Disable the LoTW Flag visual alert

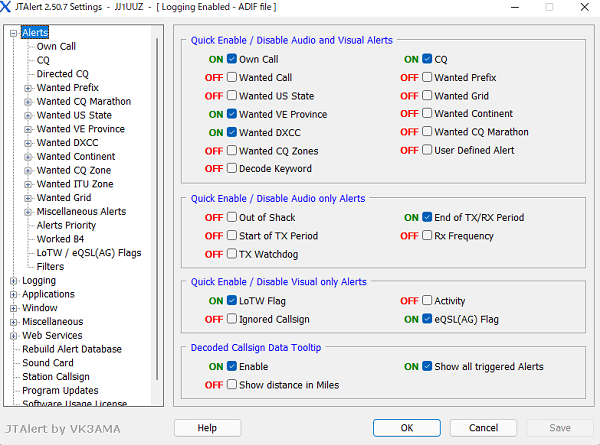232,301
